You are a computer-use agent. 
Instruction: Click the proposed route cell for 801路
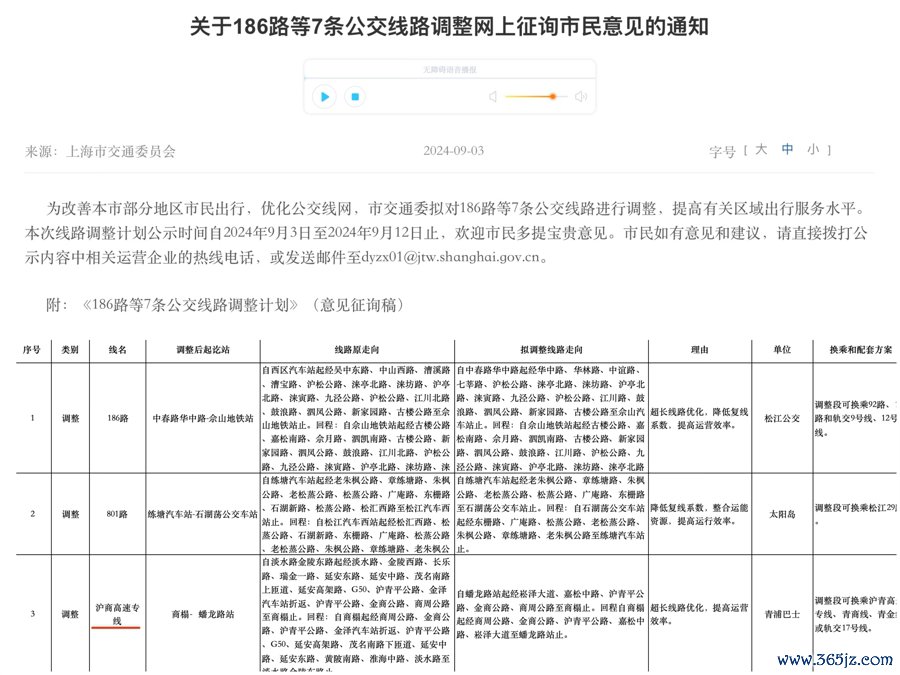pyautogui.click(x=552, y=514)
